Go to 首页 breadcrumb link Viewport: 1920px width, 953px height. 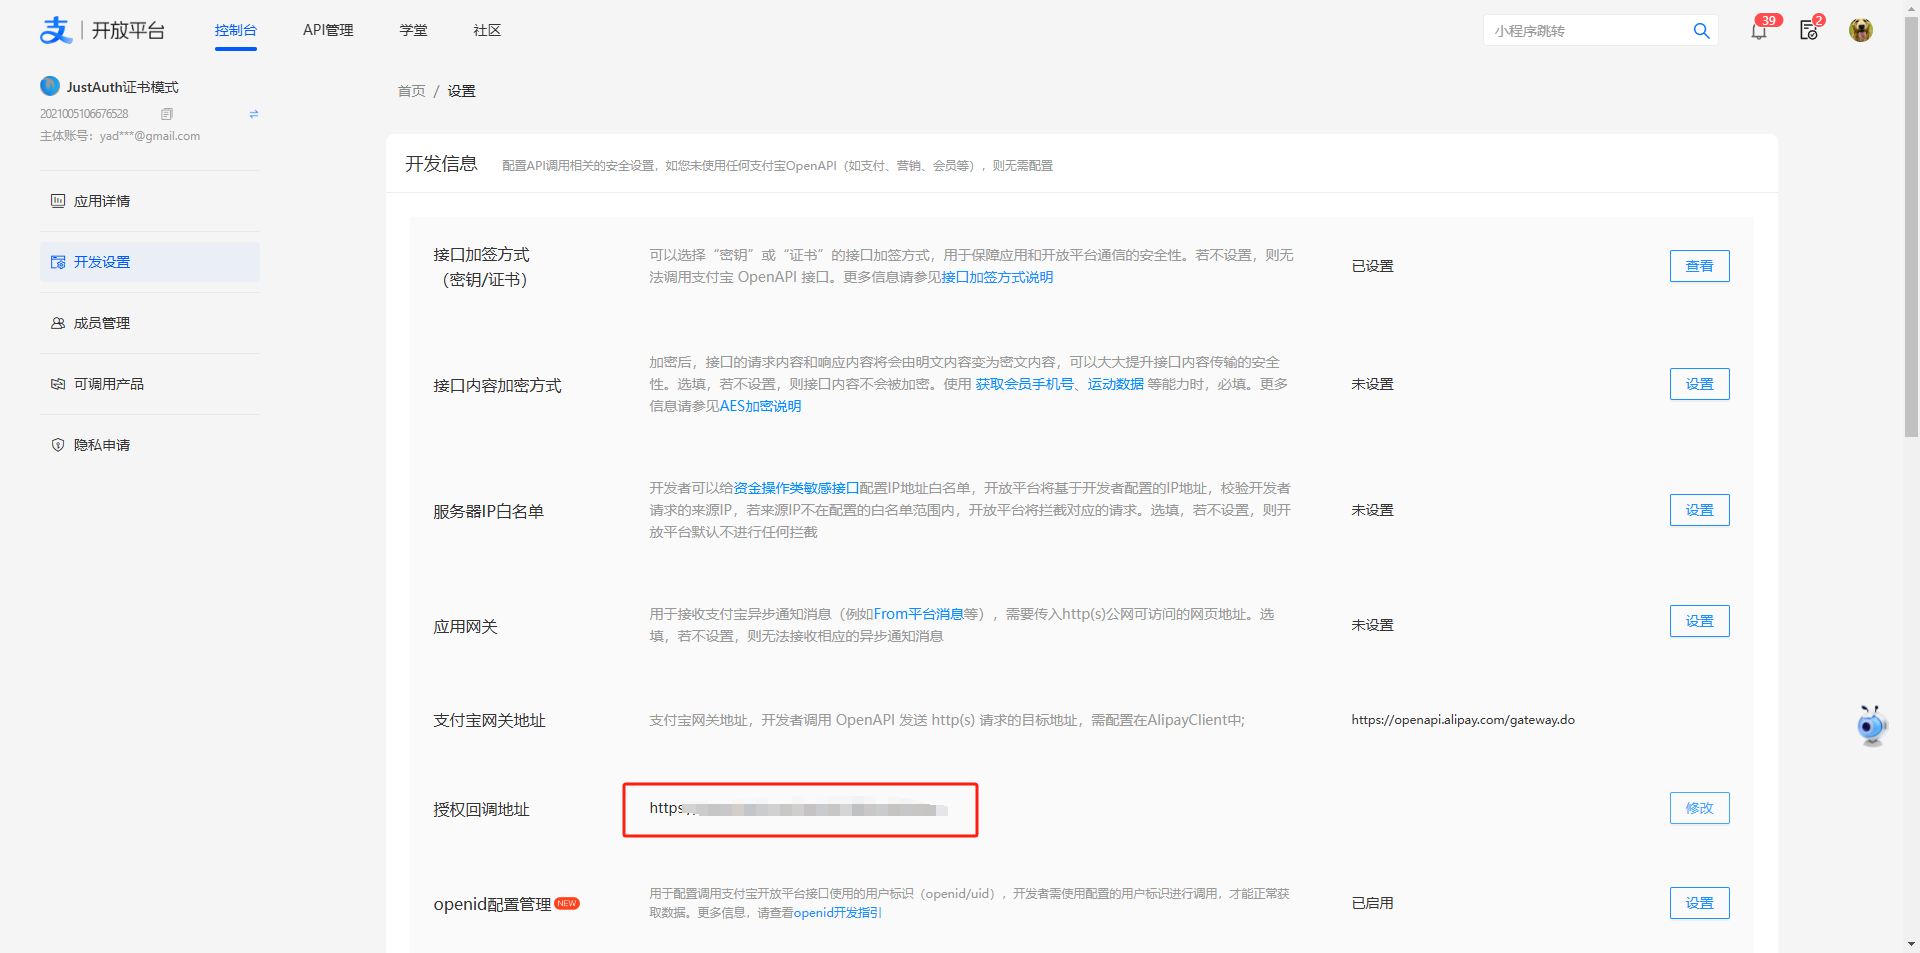point(411,91)
